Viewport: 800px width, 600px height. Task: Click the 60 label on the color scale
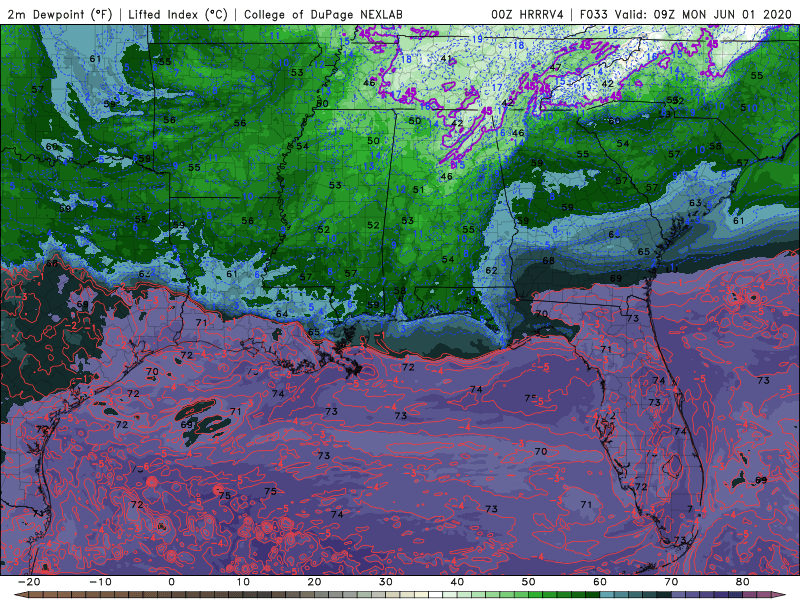coord(600,582)
